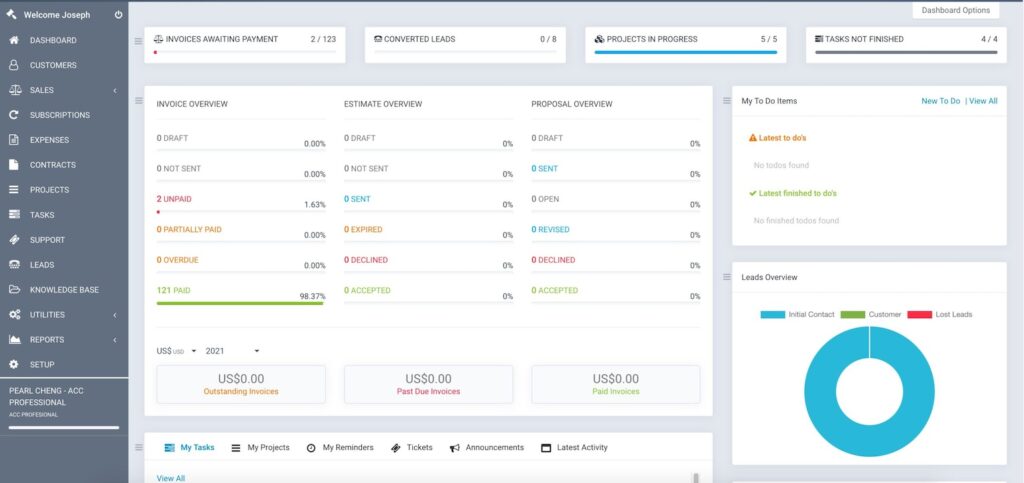Switch to the Announcements tab
1024x483 pixels.
click(x=487, y=448)
